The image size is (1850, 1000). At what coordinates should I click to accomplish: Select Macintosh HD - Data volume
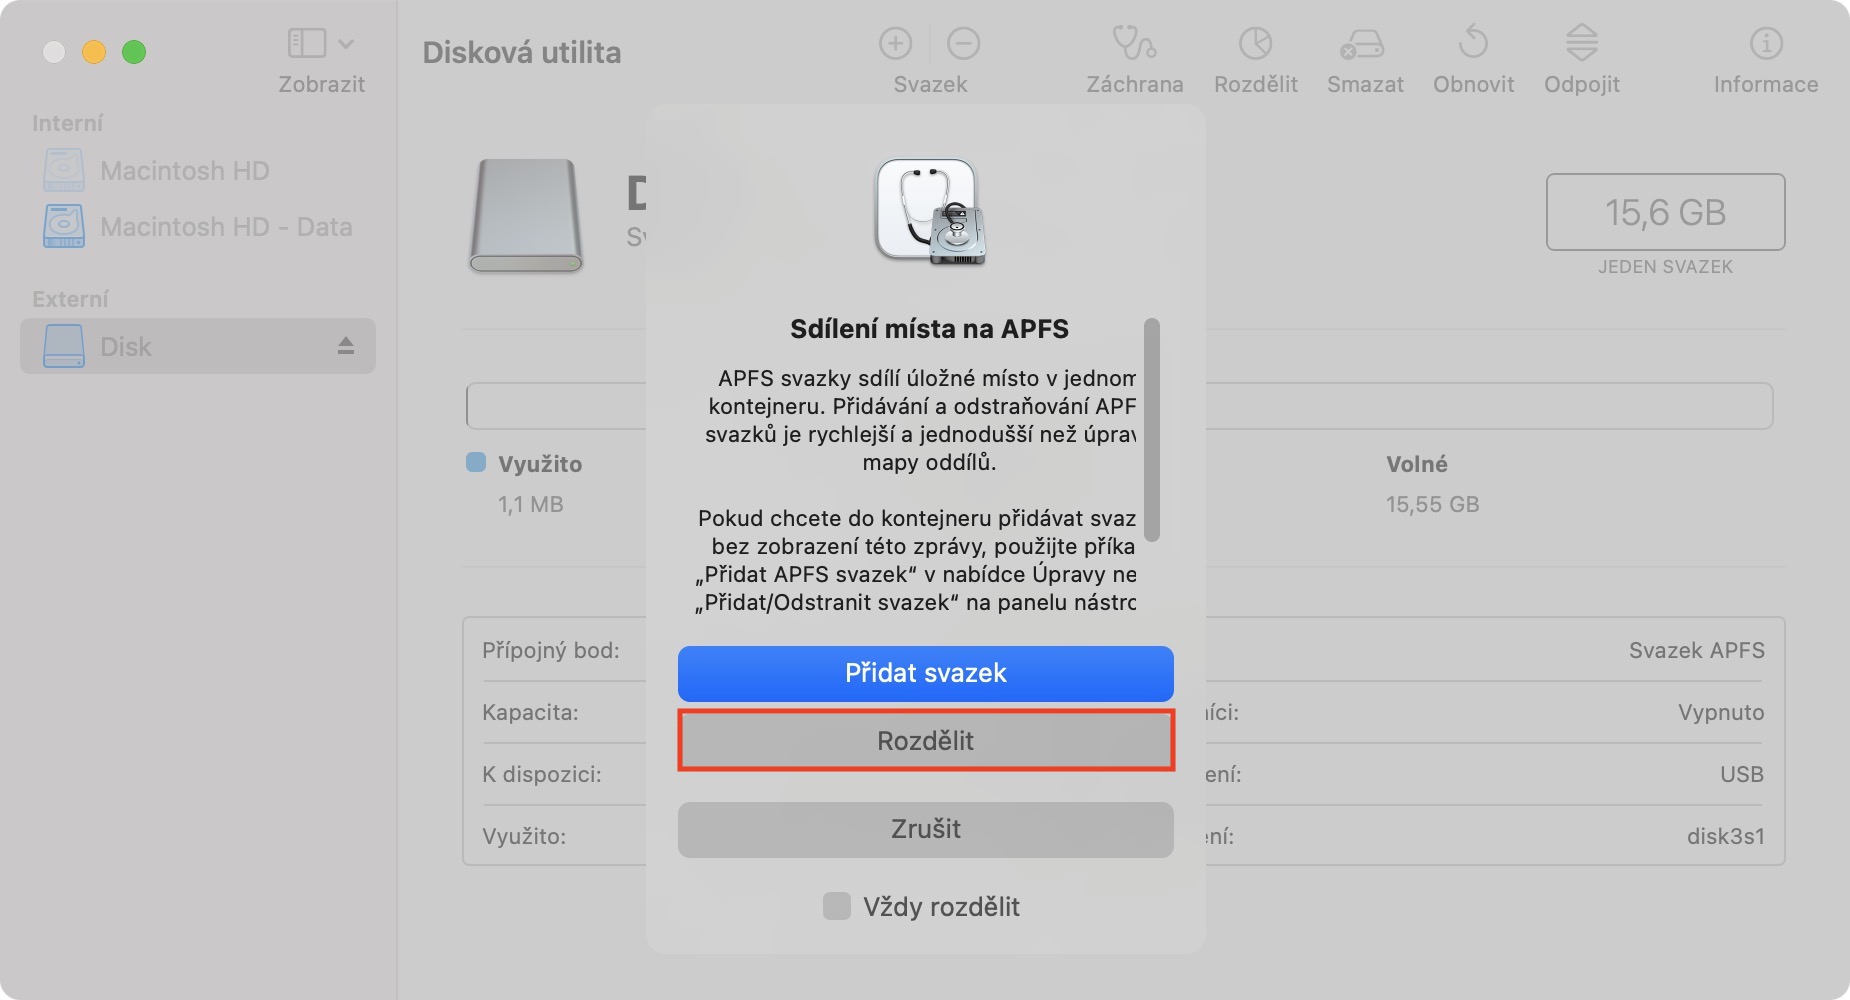point(225,227)
